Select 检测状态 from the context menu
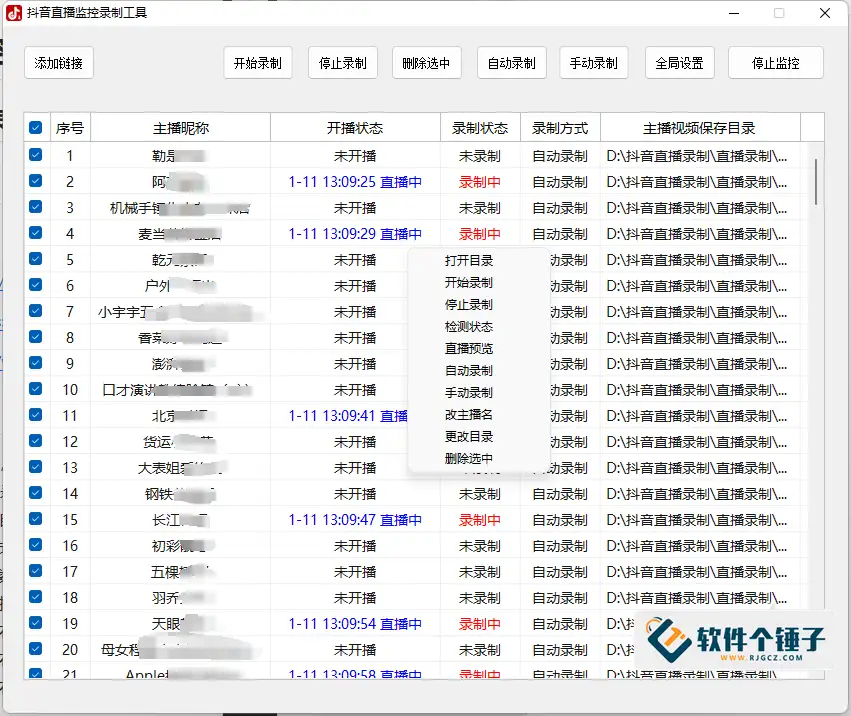 469,326
